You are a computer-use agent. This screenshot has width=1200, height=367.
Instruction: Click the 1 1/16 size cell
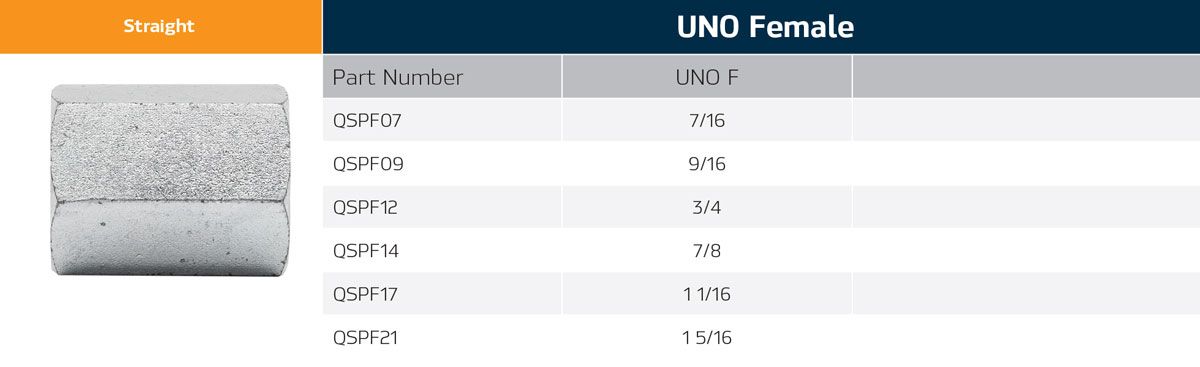[x=707, y=294]
